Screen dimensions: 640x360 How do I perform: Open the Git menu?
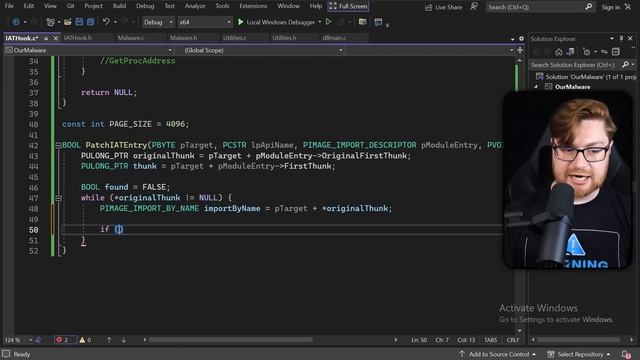click(x=70, y=6)
